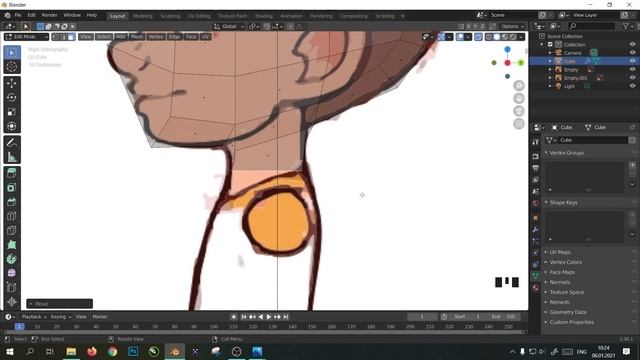
Task: Select the Poly Build tool
Action: click(x=12, y=244)
